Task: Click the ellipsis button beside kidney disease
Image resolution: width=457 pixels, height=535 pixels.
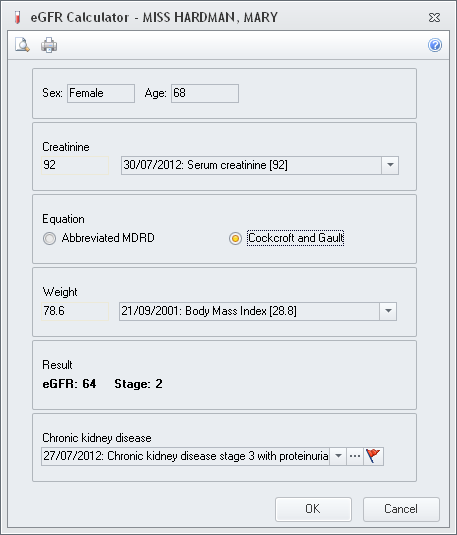Action: (355, 456)
